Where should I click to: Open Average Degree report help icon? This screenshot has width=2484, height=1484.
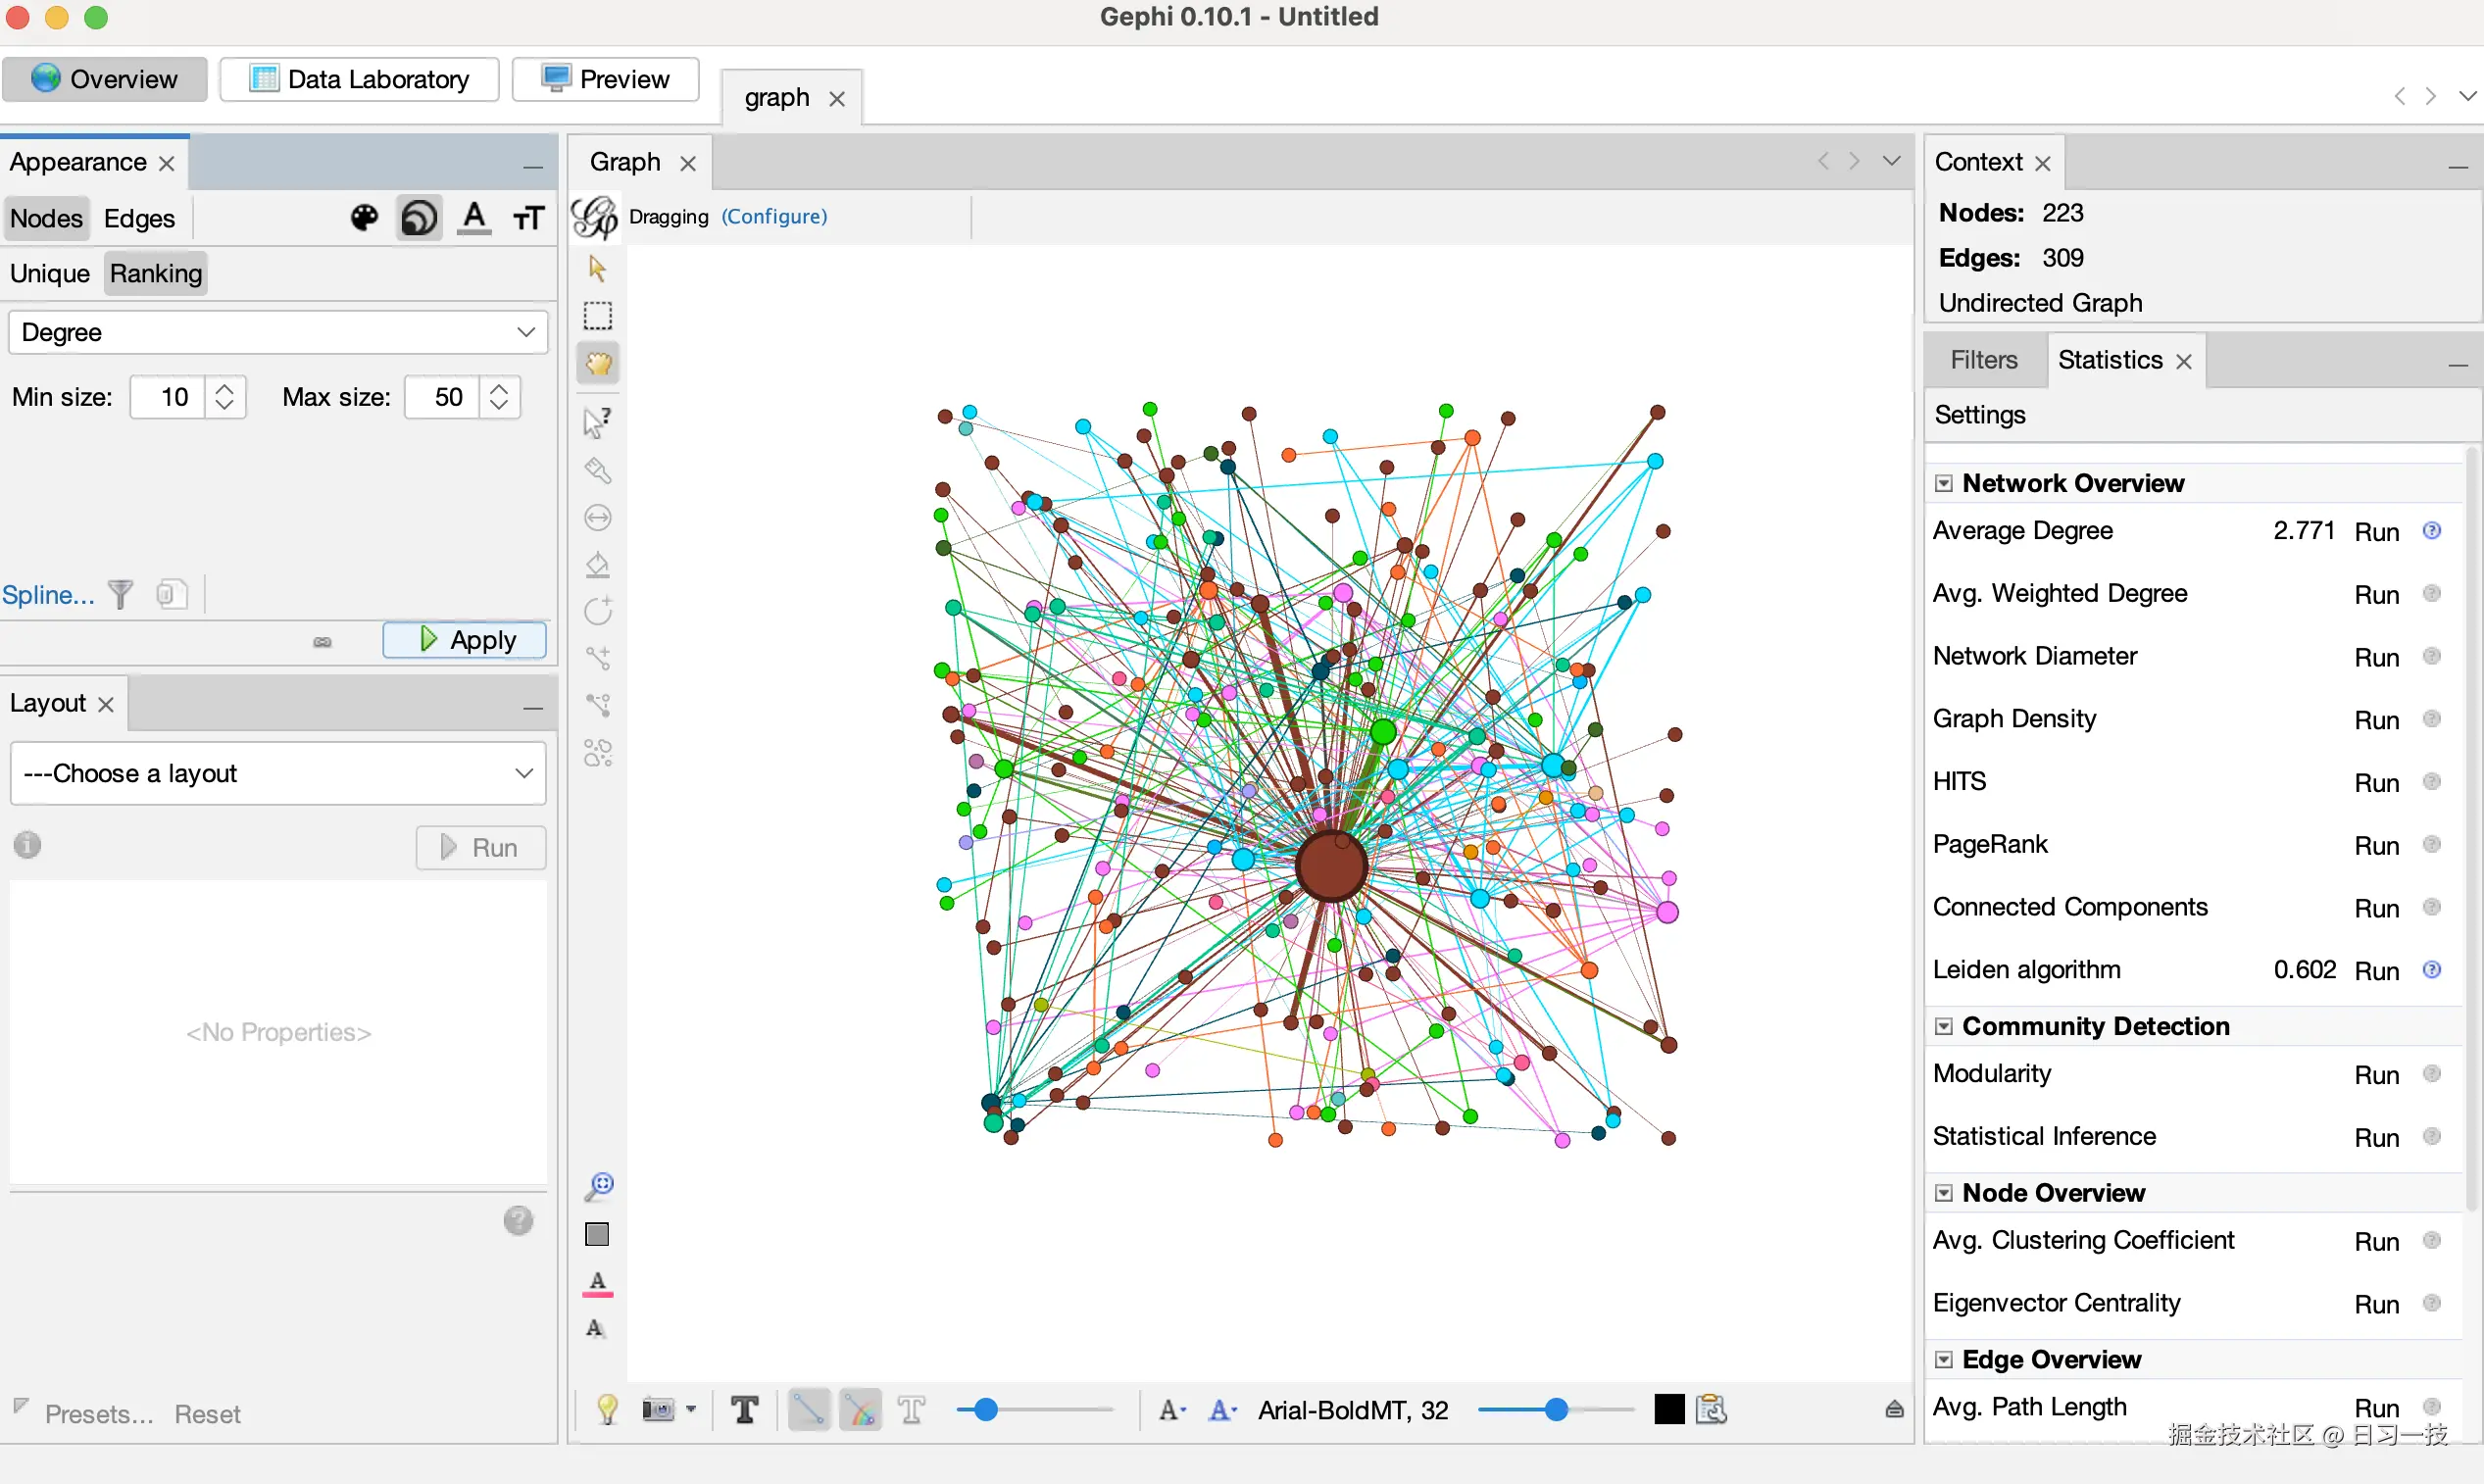pos(2432,531)
